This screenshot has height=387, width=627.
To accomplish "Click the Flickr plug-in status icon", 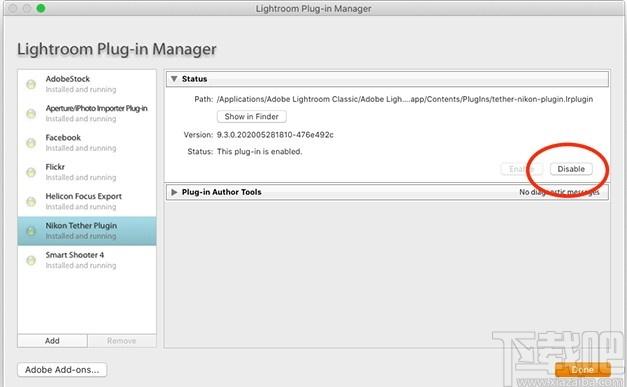I will [x=31, y=172].
